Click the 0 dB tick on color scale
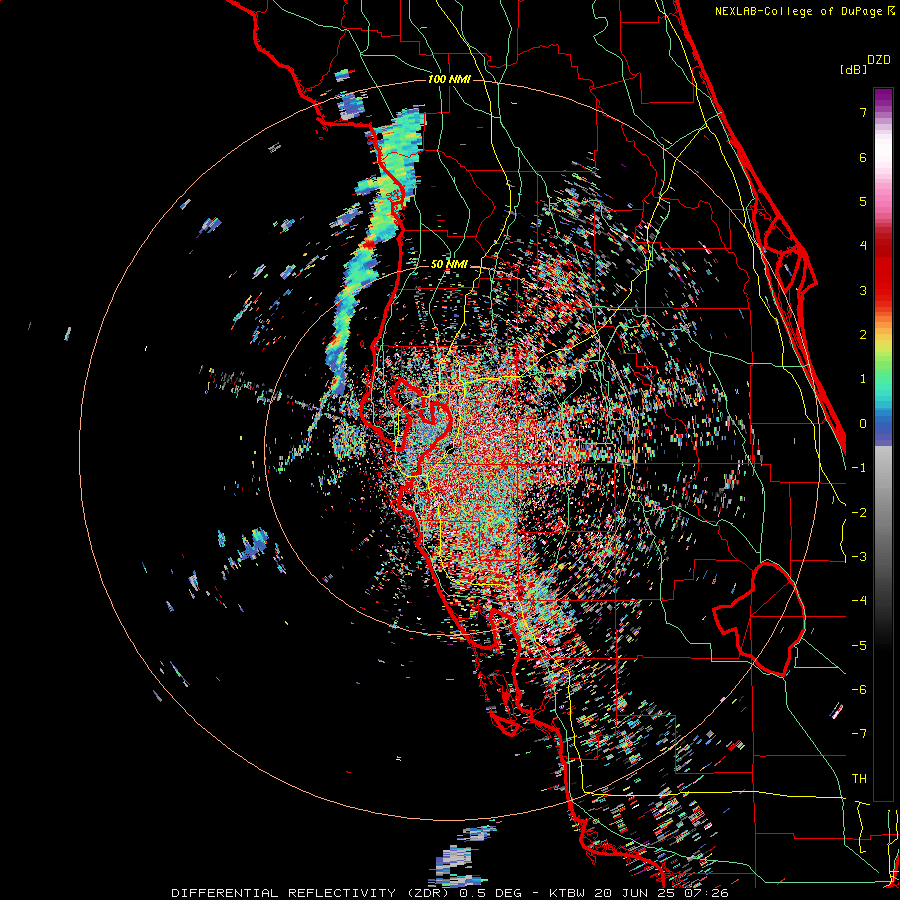 click(x=863, y=424)
